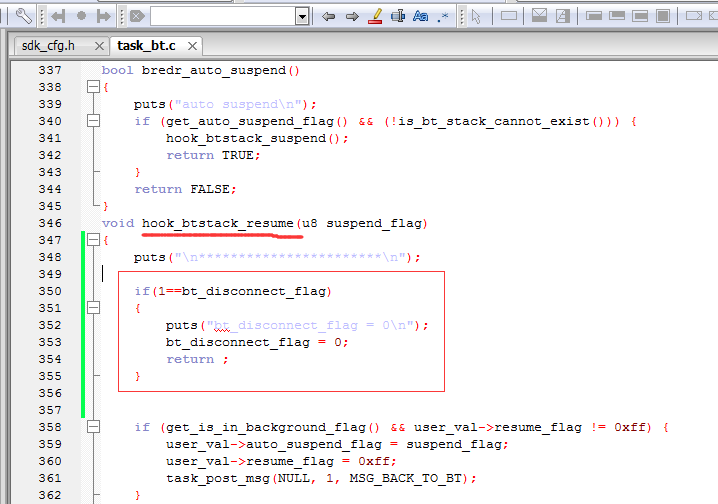Click the 'user_val->resume_flag = 0xff;' statement
The height and width of the screenshot is (504, 718).
pyautogui.click(x=282, y=461)
